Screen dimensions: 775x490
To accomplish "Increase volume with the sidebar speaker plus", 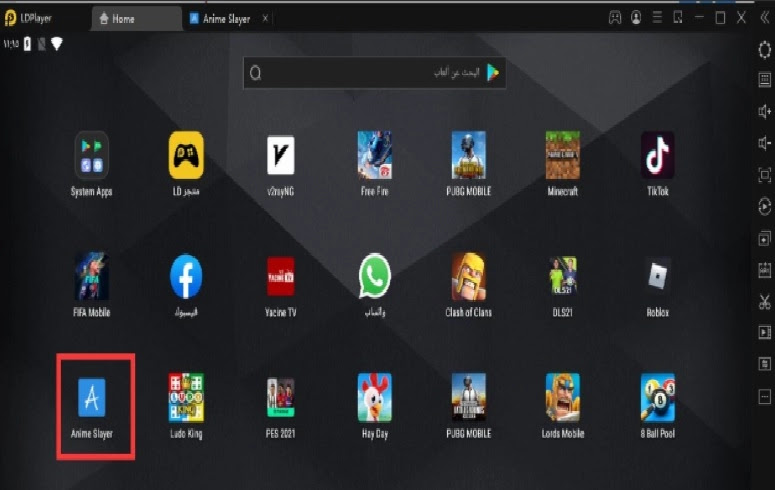I will [x=765, y=112].
